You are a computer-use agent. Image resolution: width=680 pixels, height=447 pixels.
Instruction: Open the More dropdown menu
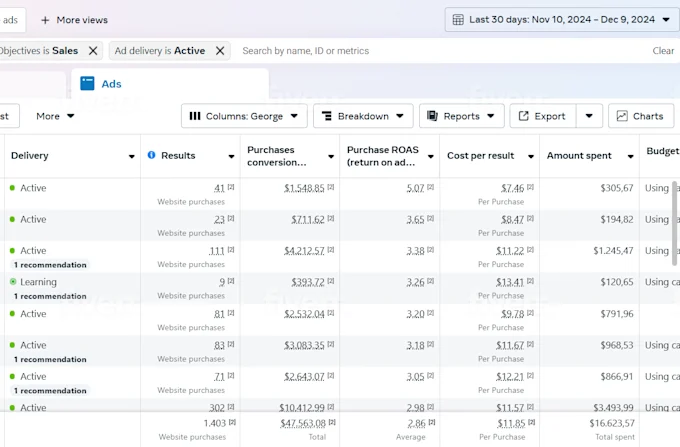55,116
